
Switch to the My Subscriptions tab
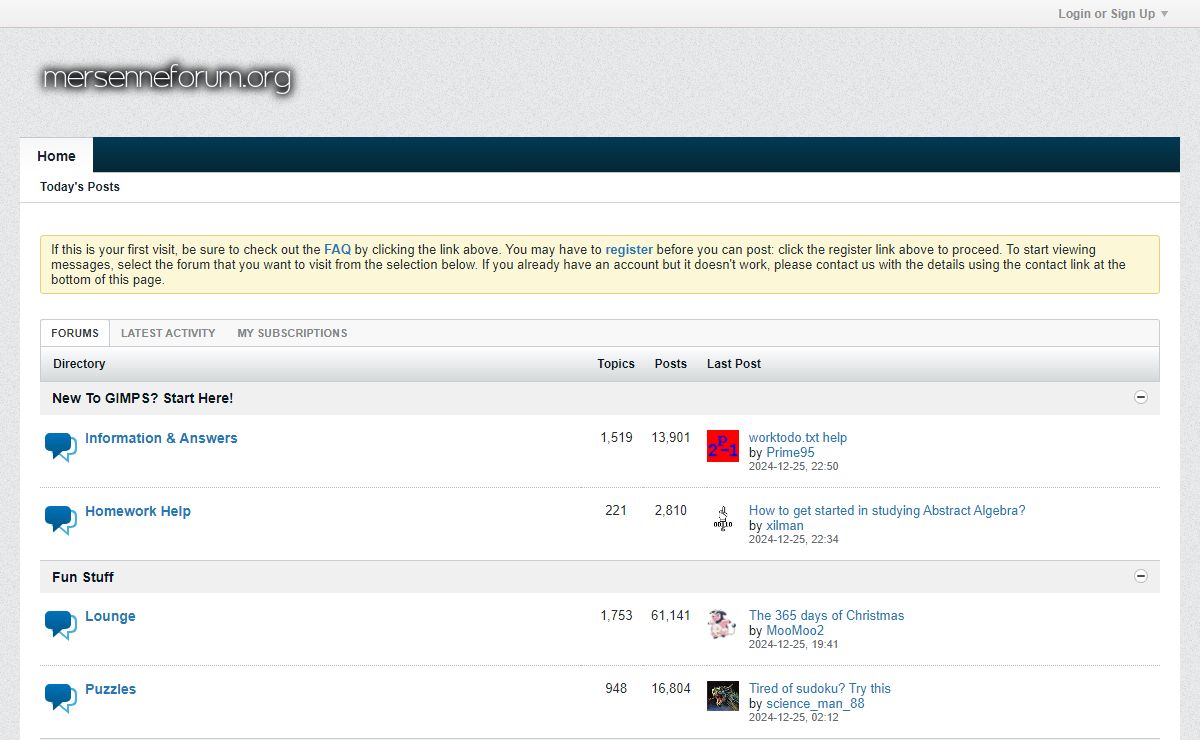(292, 333)
